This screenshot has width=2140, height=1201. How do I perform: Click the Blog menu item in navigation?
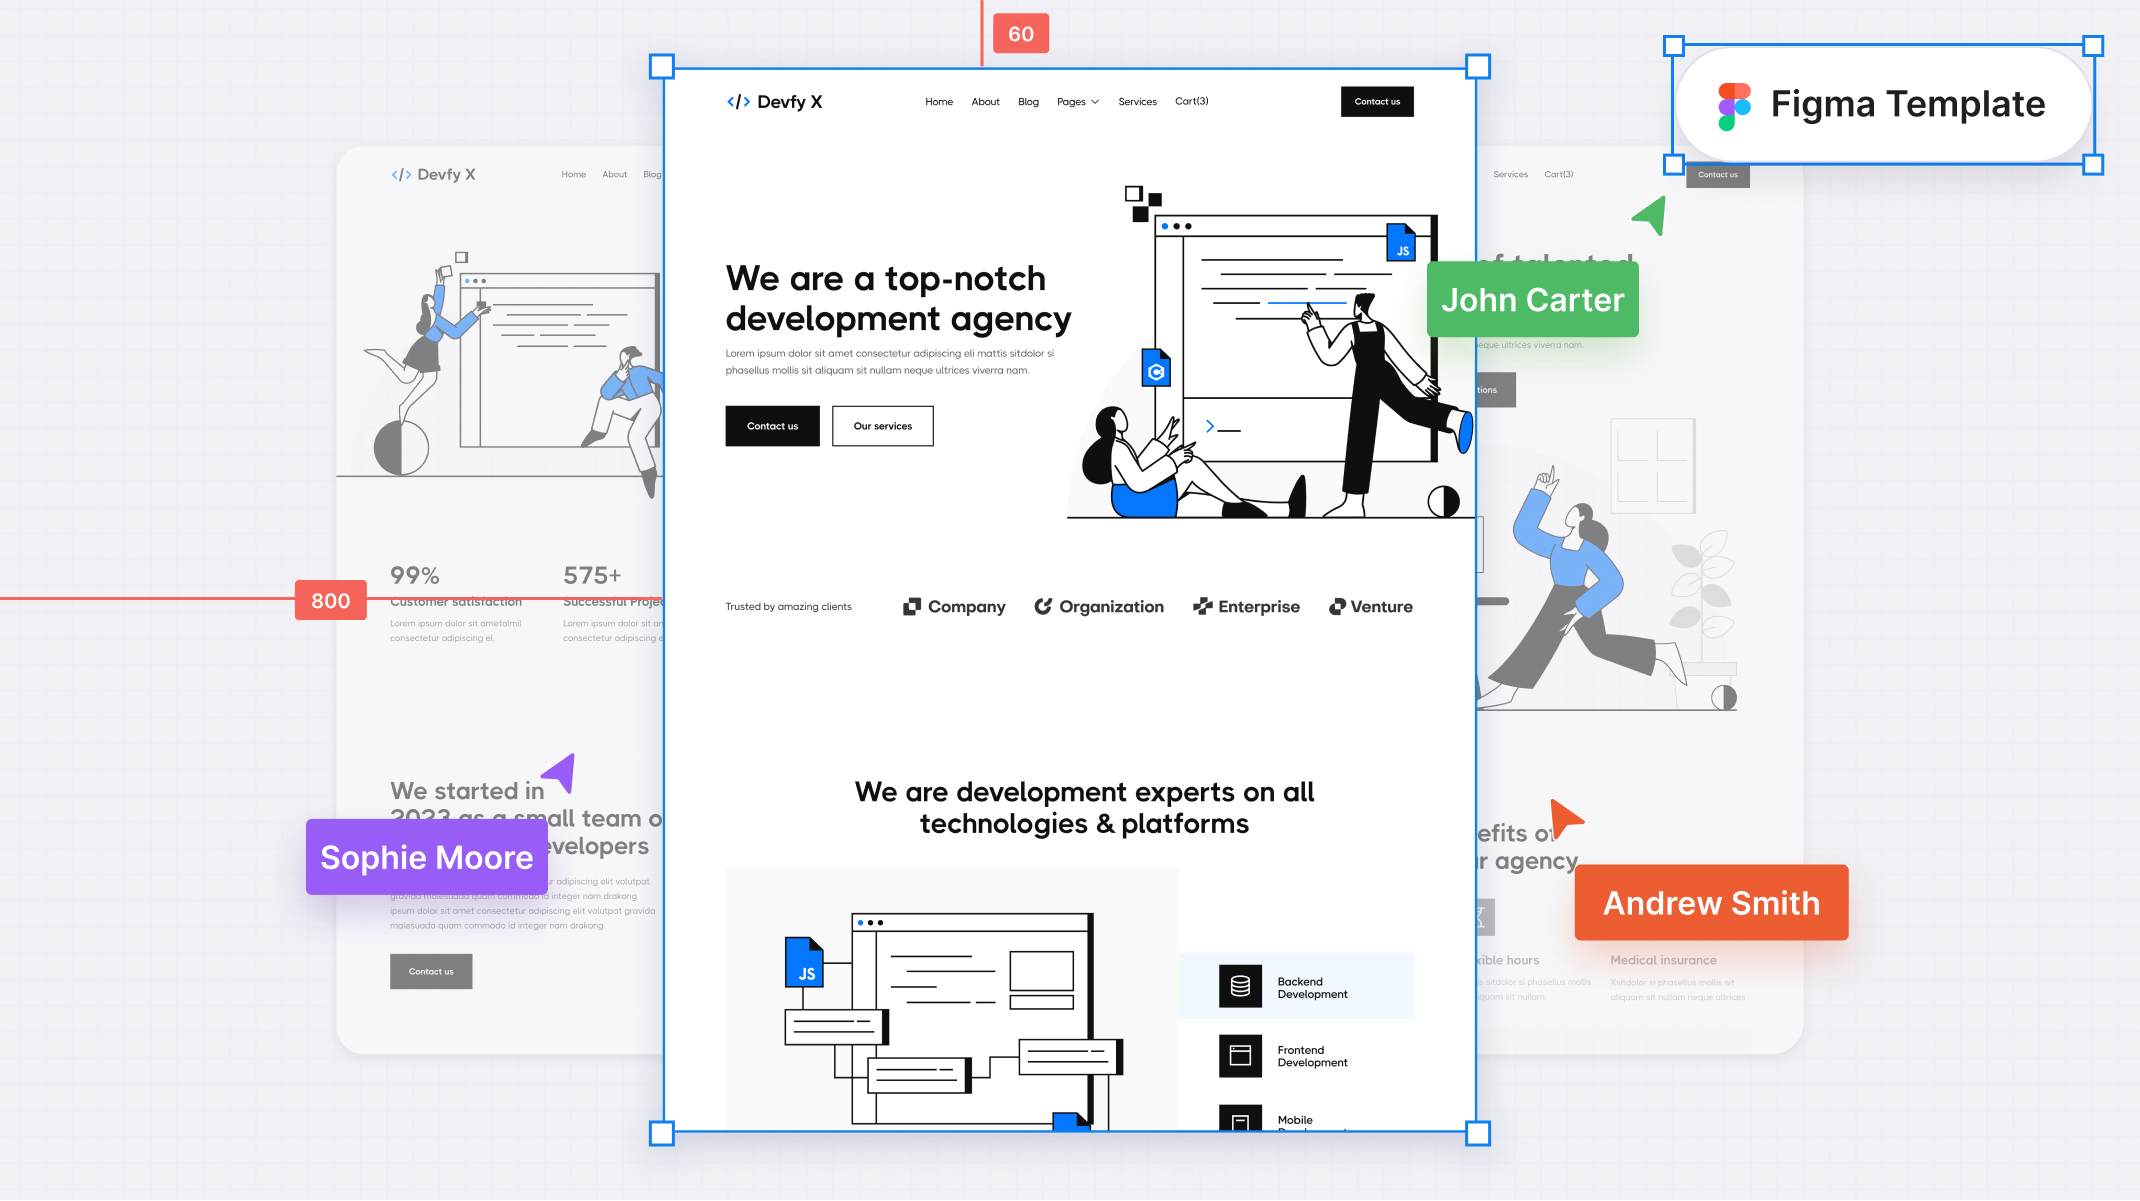pos(1027,101)
